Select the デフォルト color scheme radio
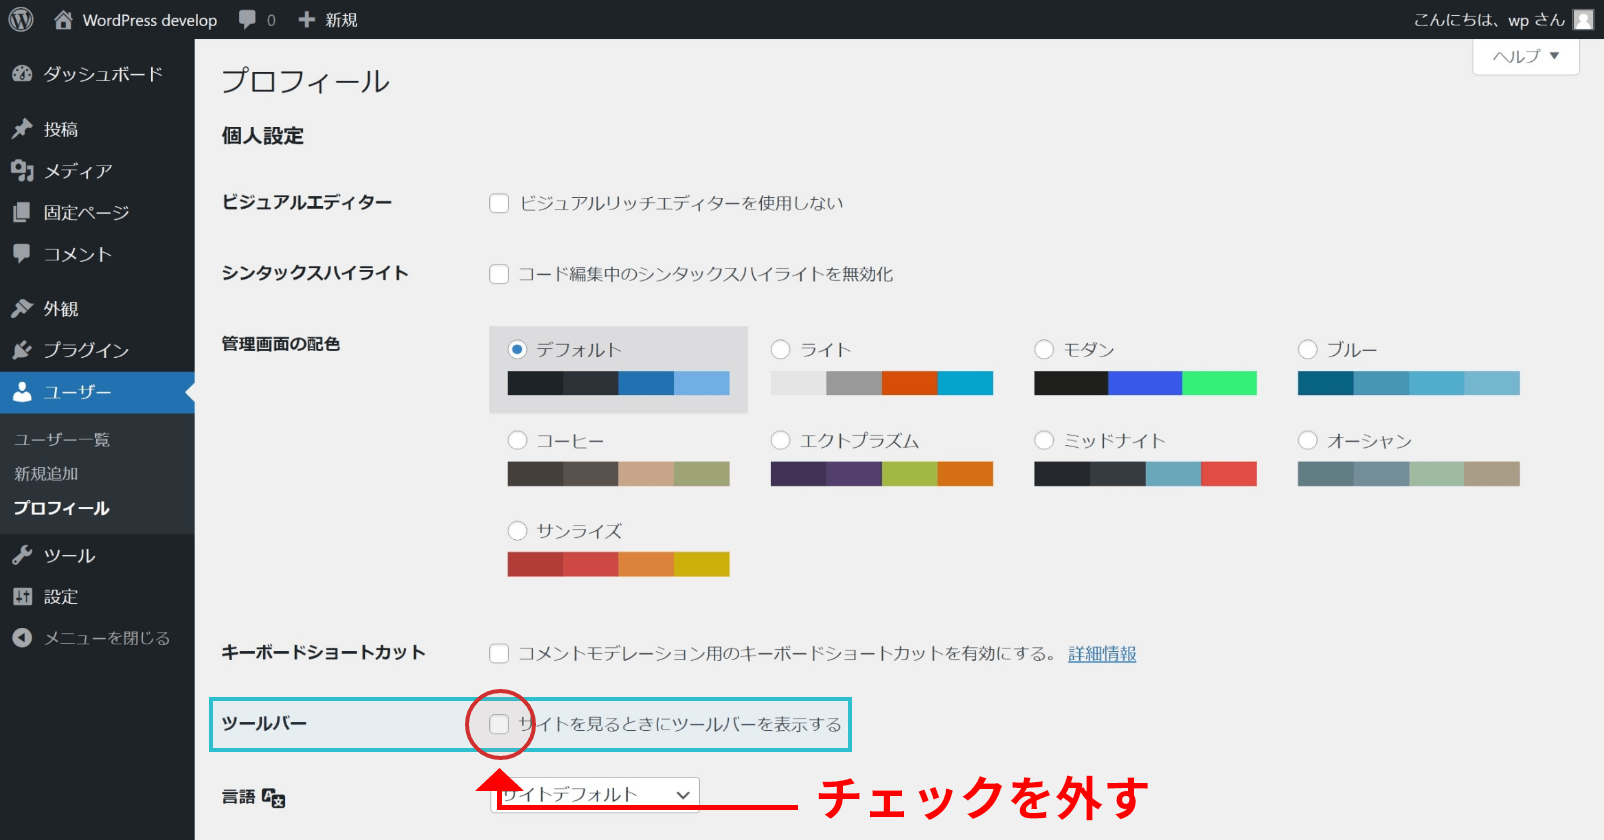This screenshot has width=1604, height=840. tap(517, 349)
